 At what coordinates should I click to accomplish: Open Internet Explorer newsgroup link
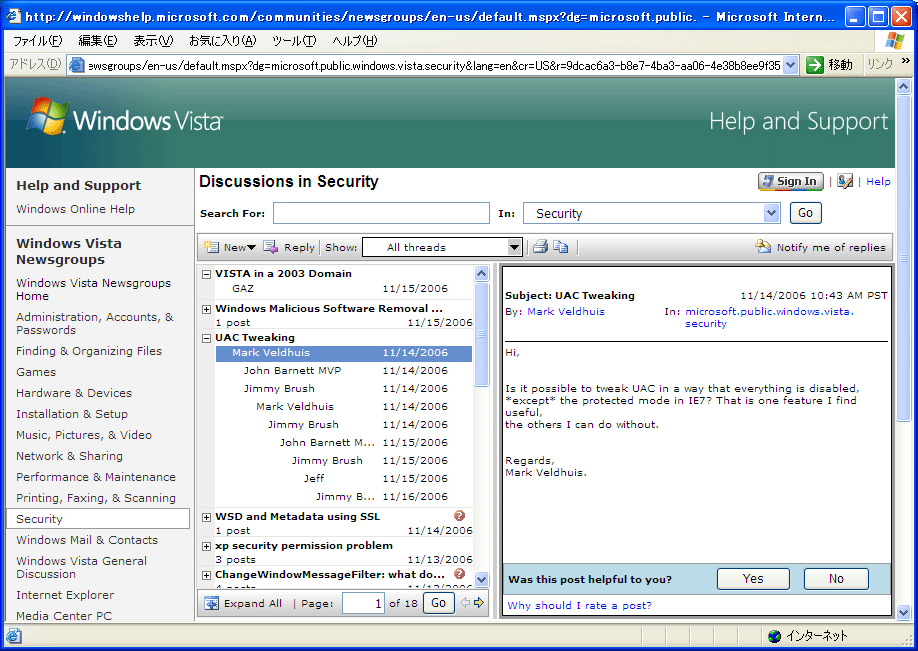(x=65, y=595)
